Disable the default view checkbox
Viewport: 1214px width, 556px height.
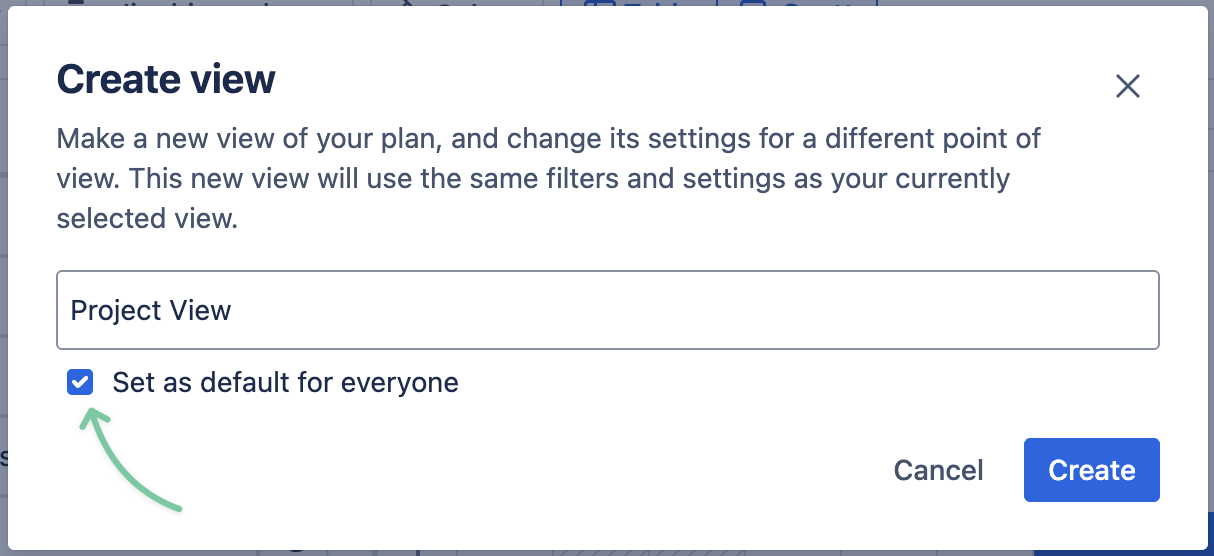tap(80, 382)
